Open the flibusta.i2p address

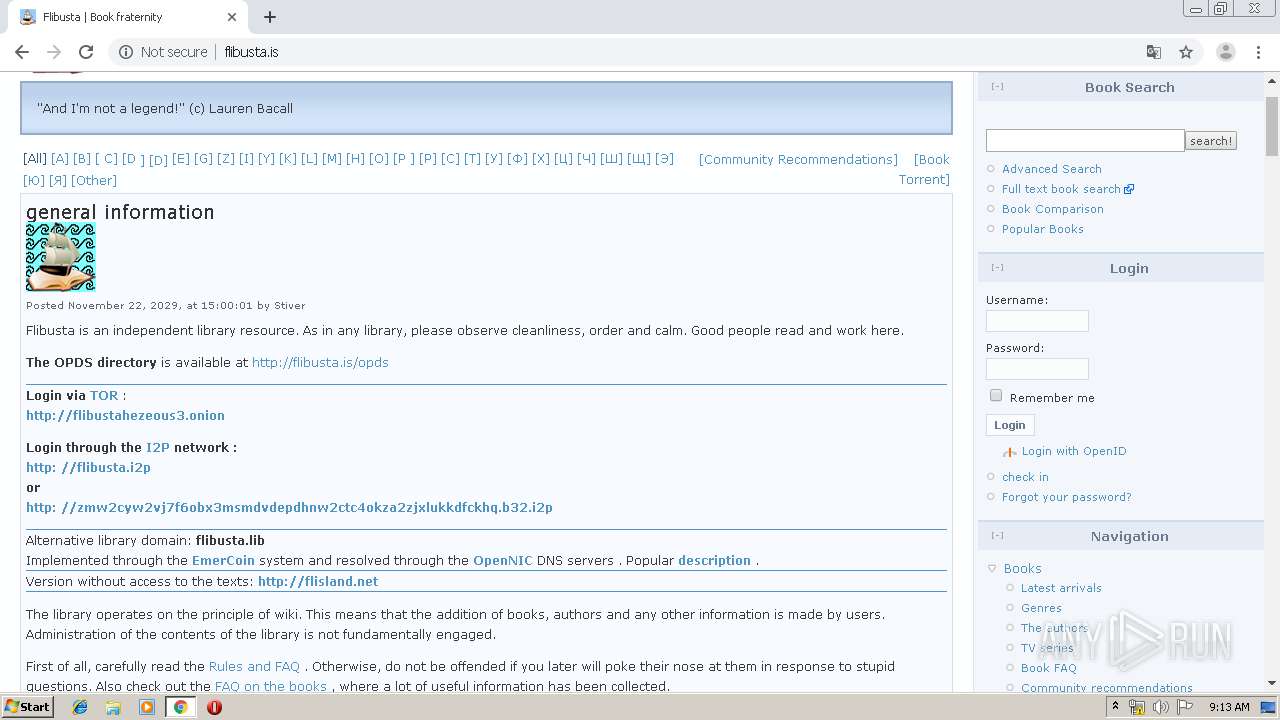(88, 467)
